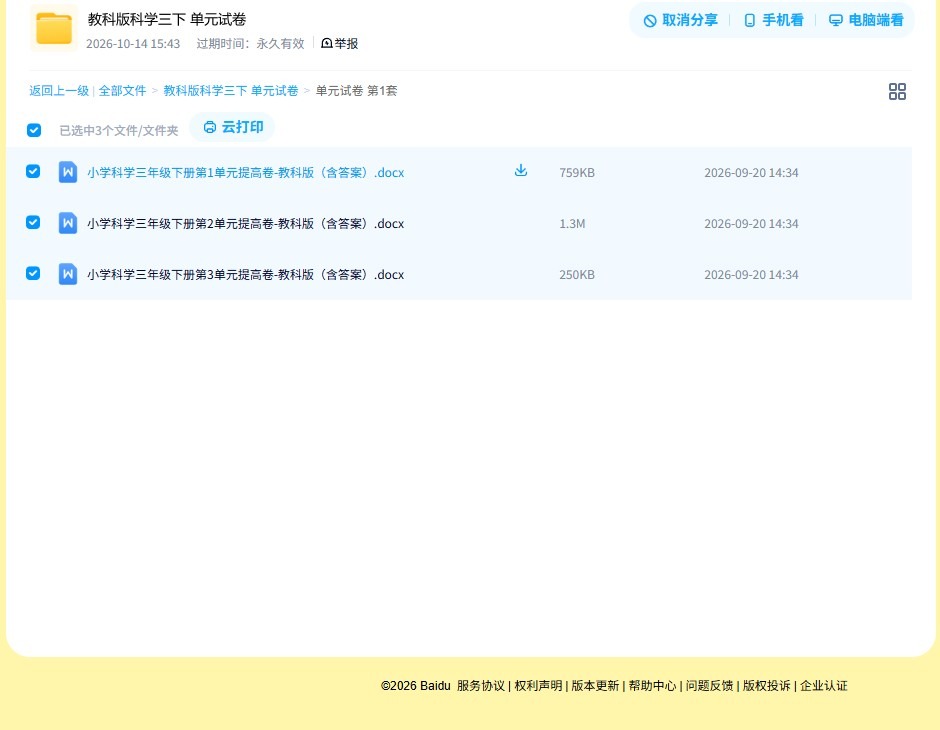The image size is (940, 730).
Task: Click the ©2026 Baidu copyright text
Action: [415, 686]
